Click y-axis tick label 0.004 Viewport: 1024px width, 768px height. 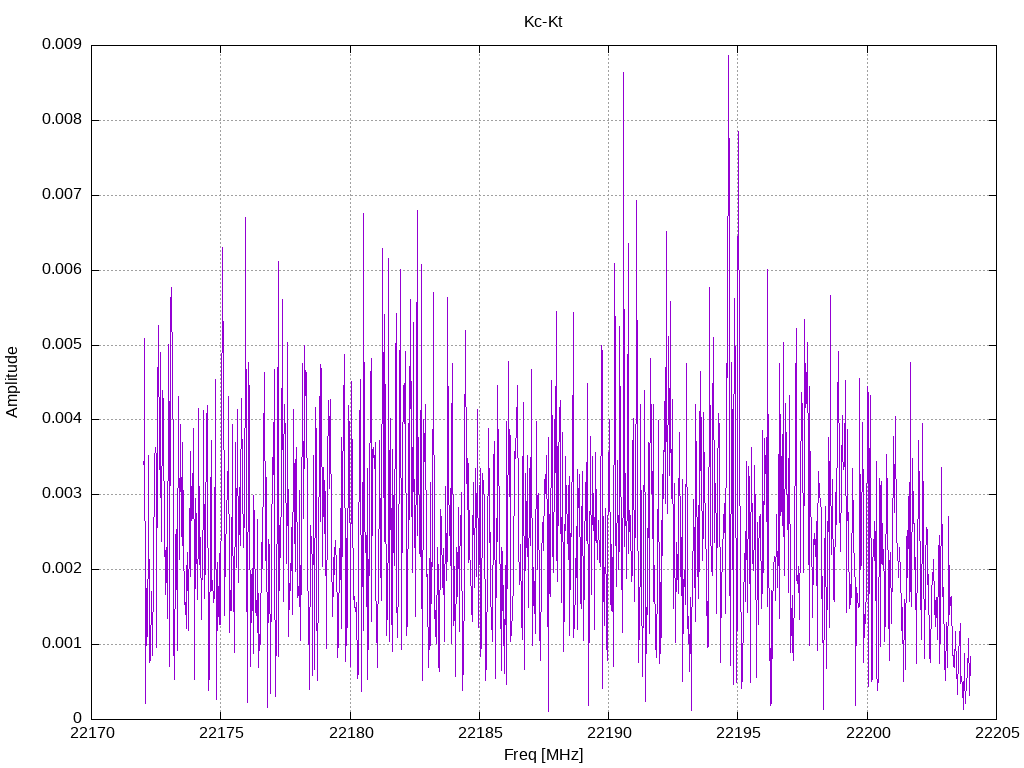[x=62, y=418]
